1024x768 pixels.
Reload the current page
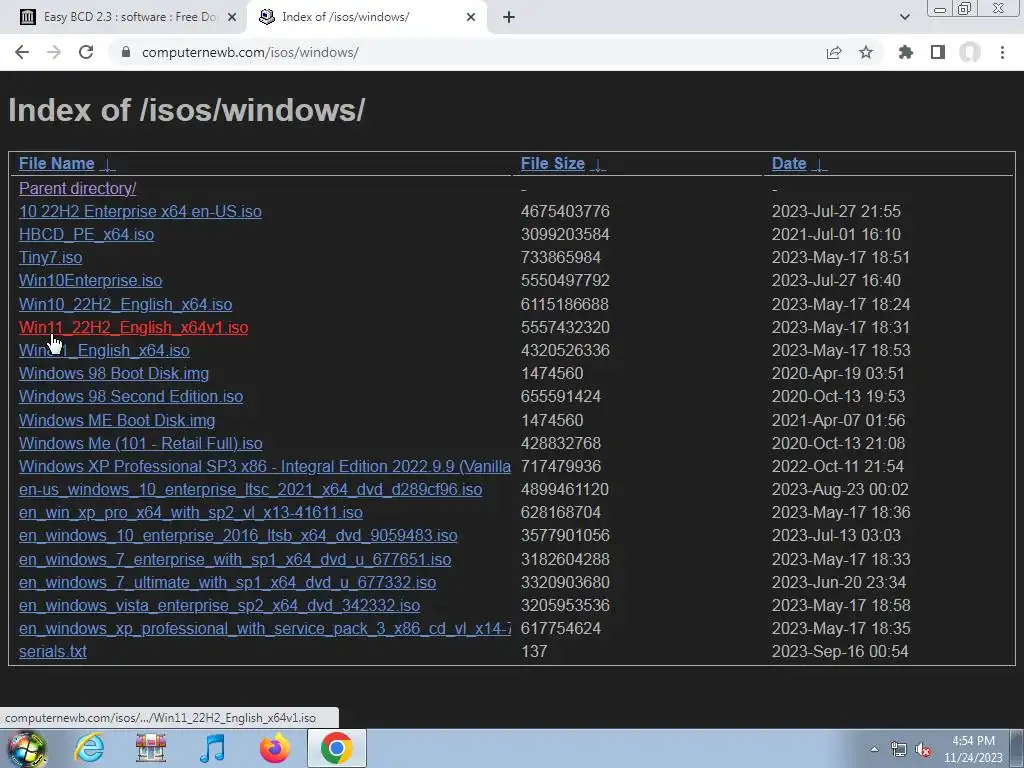point(86,52)
